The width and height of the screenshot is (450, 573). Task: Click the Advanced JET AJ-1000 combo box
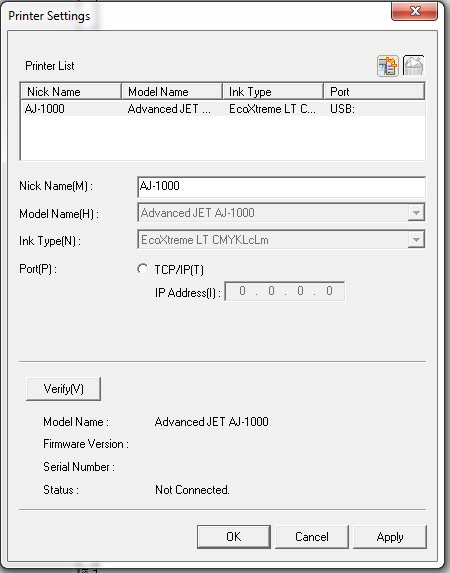click(x=281, y=213)
